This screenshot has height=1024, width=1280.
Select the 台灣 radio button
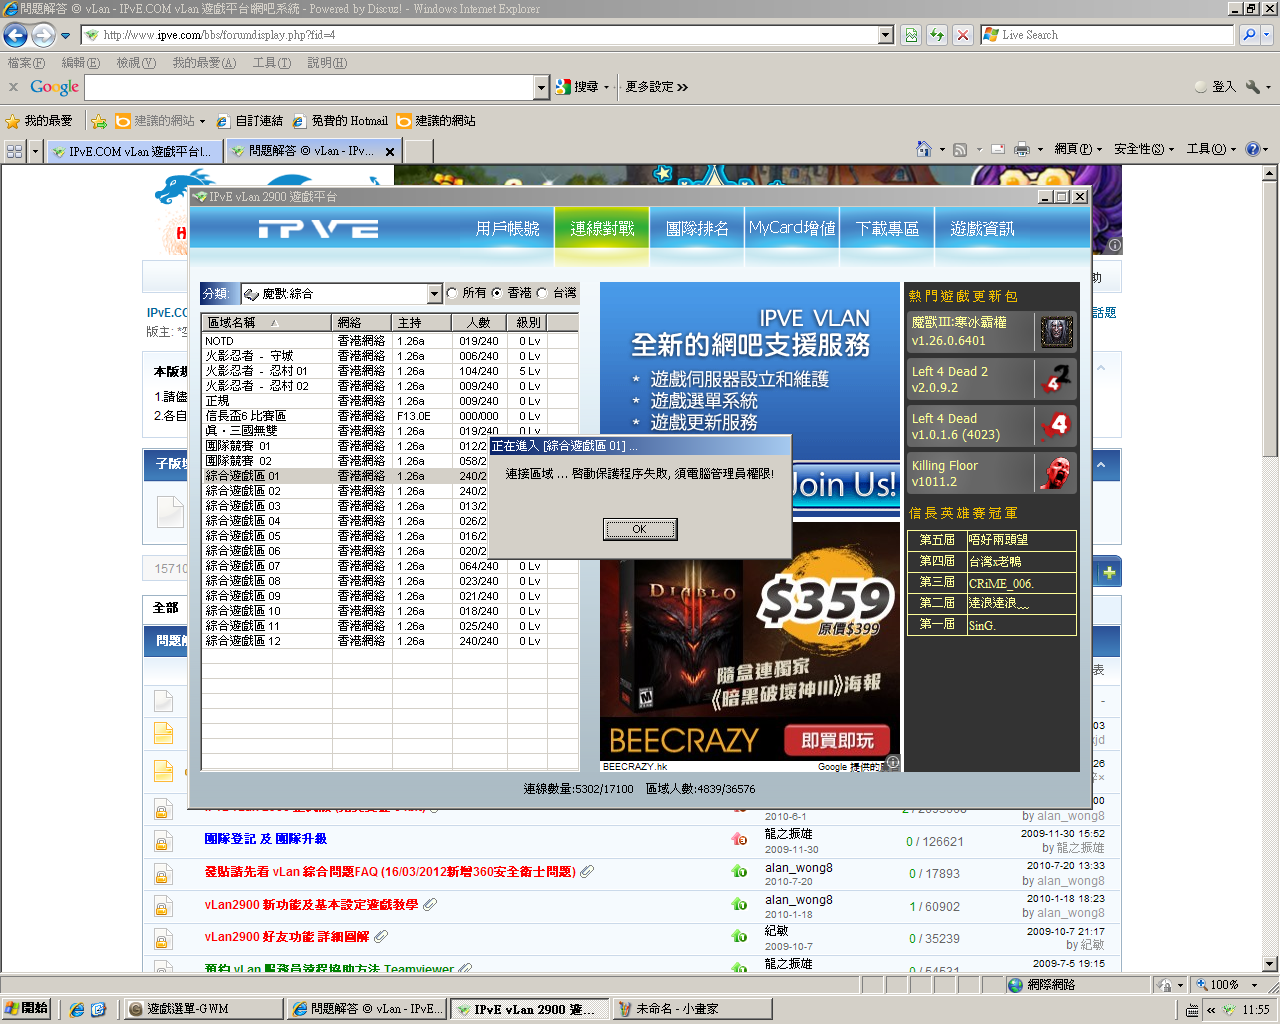[x=542, y=293]
